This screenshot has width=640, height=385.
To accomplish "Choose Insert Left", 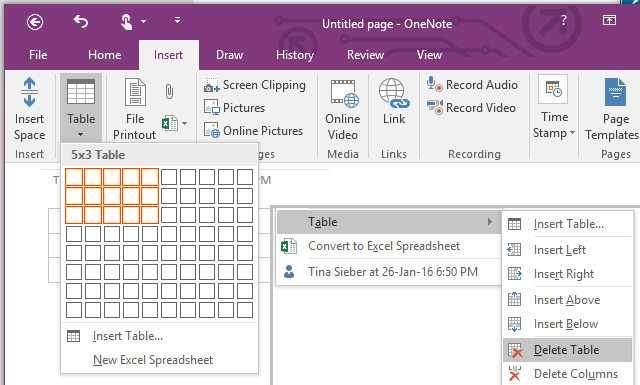I will 567,250.
